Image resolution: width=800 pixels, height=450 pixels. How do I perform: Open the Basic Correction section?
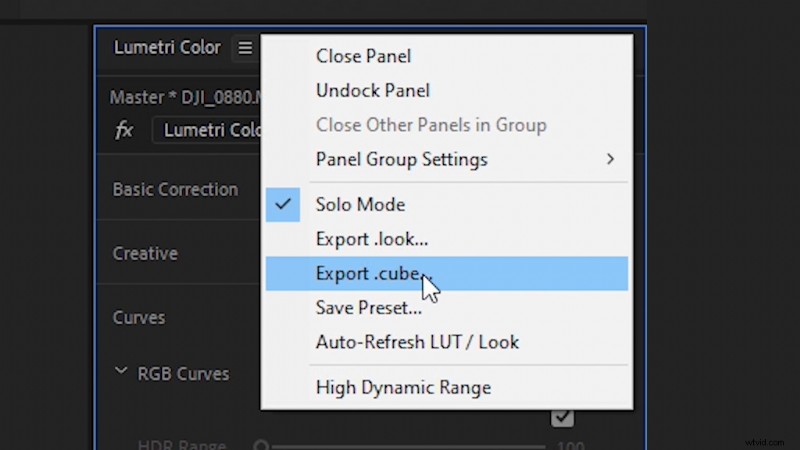coord(175,189)
